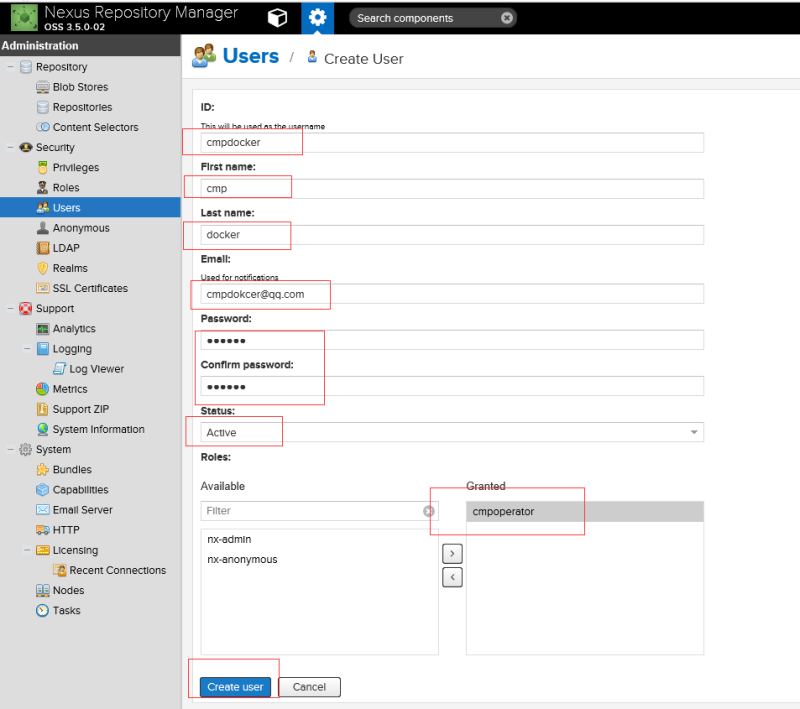The height and width of the screenshot is (709, 800).
Task: Collapse the Logging tree node
Action: point(28,349)
